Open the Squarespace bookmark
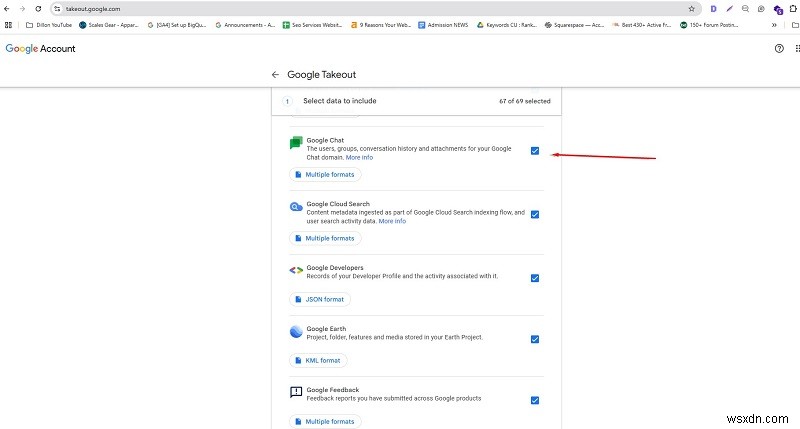800x429 pixels. pyautogui.click(x=574, y=24)
